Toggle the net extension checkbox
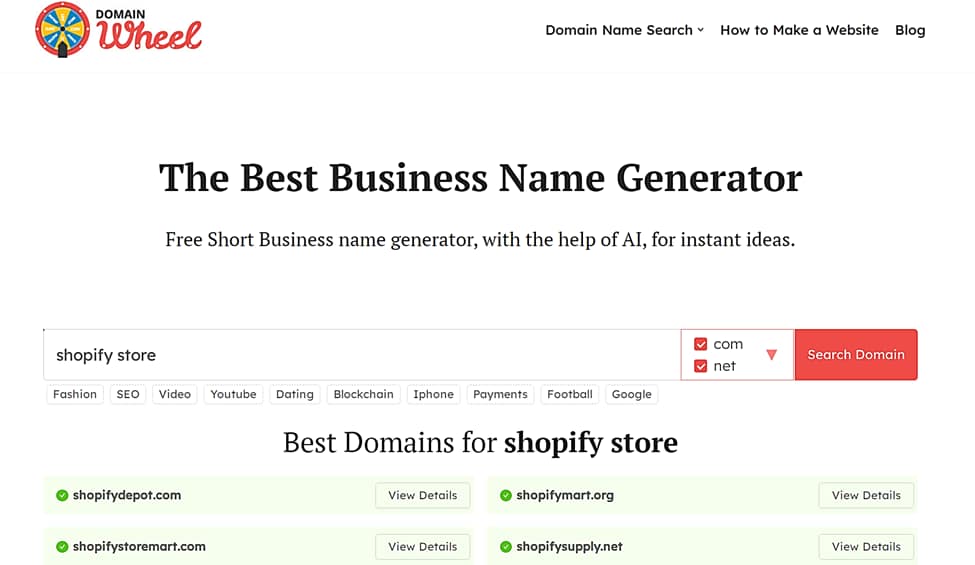This screenshot has width=975, height=565. coord(701,366)
